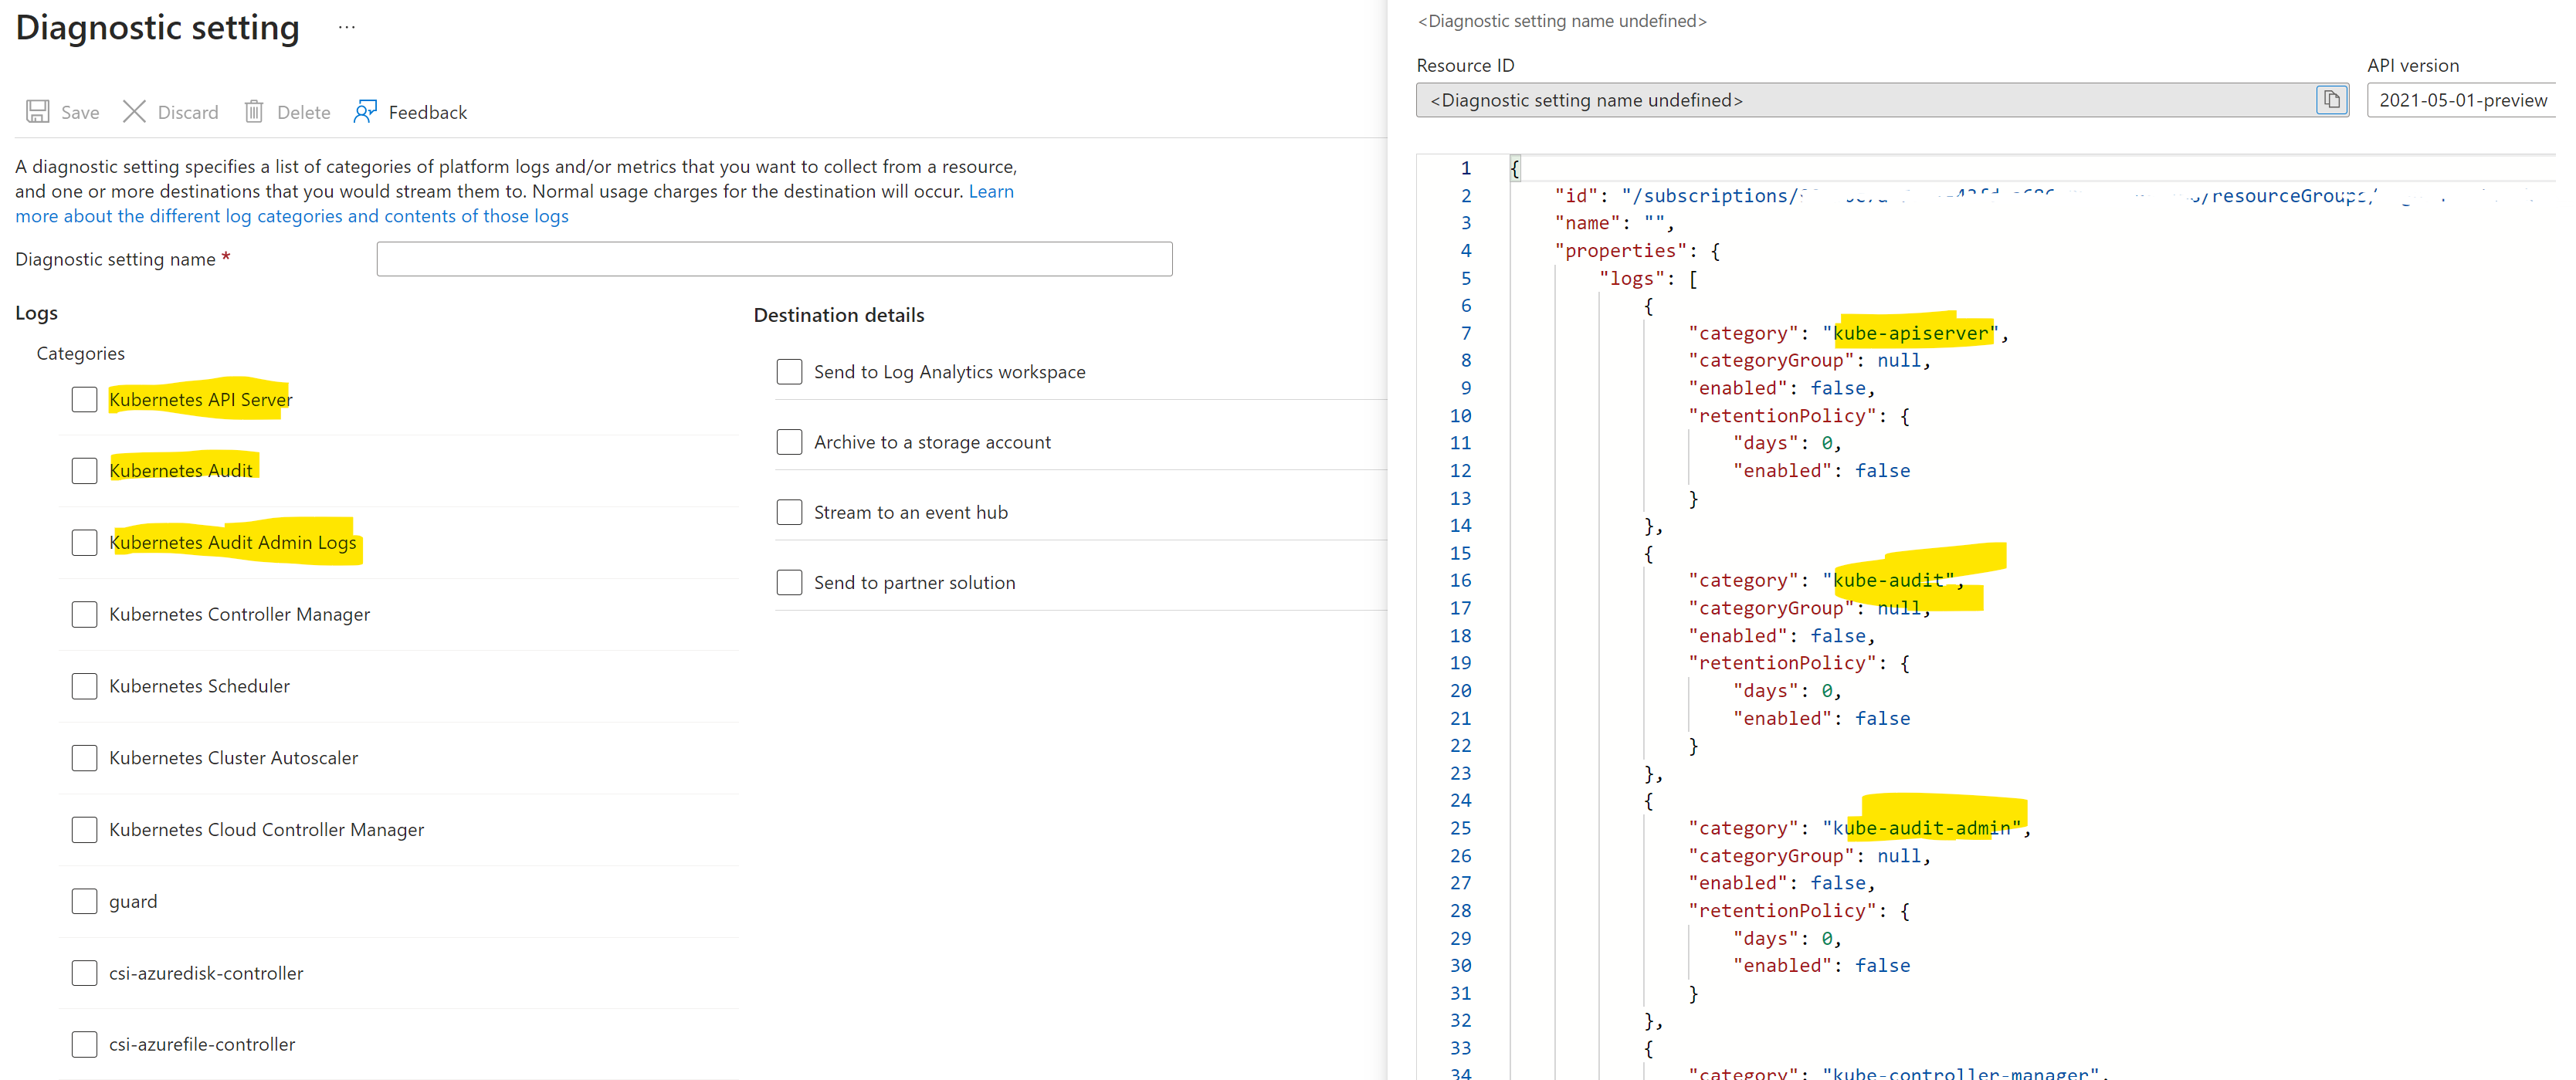The width and height of the screenshot is (2576, 1080).
Task: Check the Kubernetes Audit Admin Logs category
Action: [x=85, y=543]
